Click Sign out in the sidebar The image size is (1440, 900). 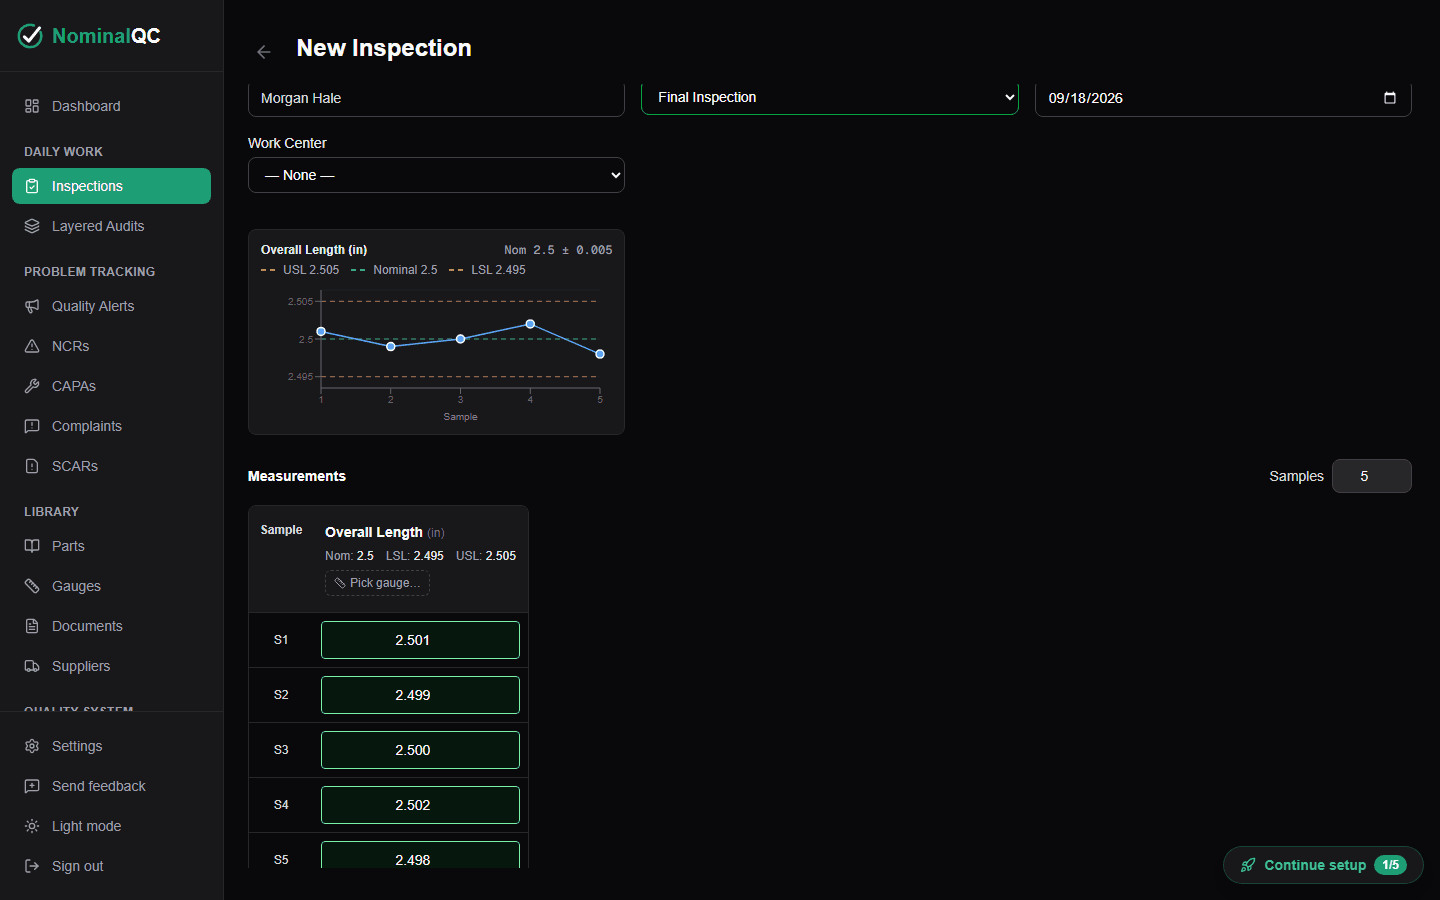[x=111, y=866]
